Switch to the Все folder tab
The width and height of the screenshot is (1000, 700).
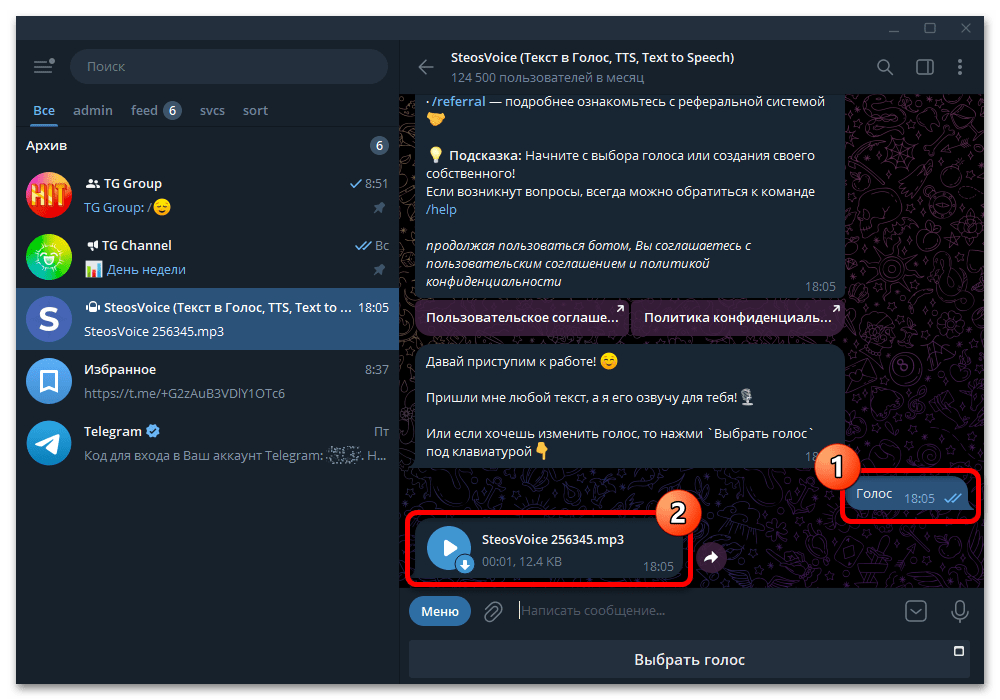click(44, 110)
